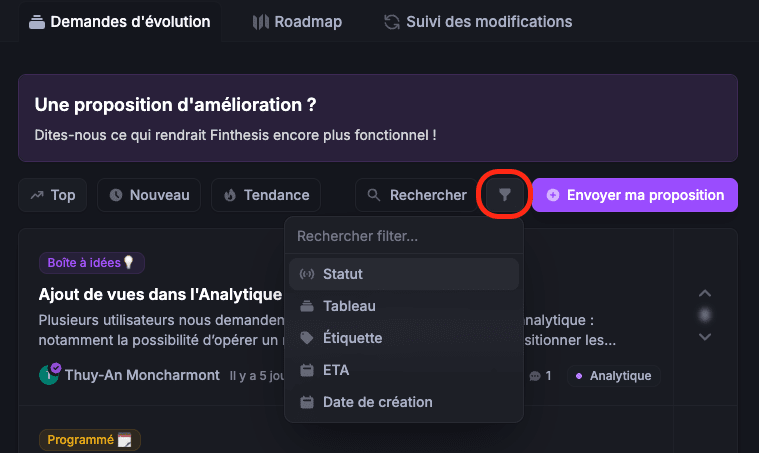Choose the Étiquette filter option
This screenshot has width=759, height=453.
click(404, 338)
